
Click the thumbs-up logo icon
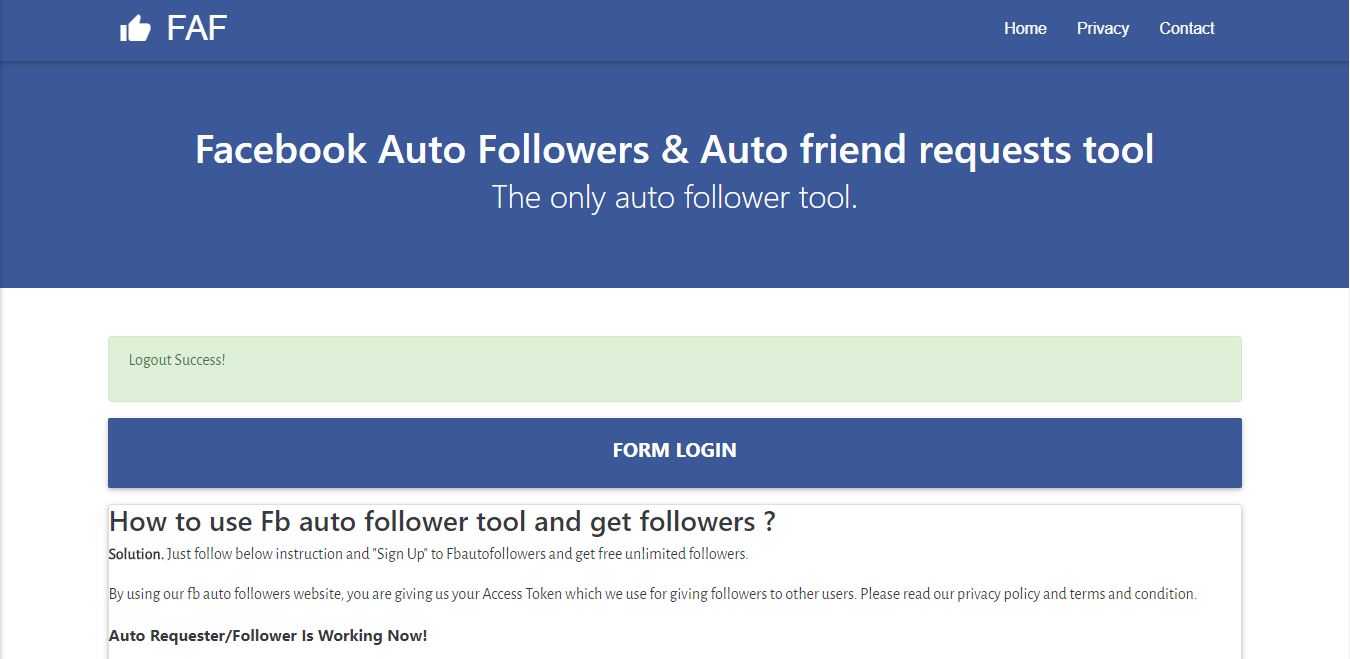click(x=135, y=29)
